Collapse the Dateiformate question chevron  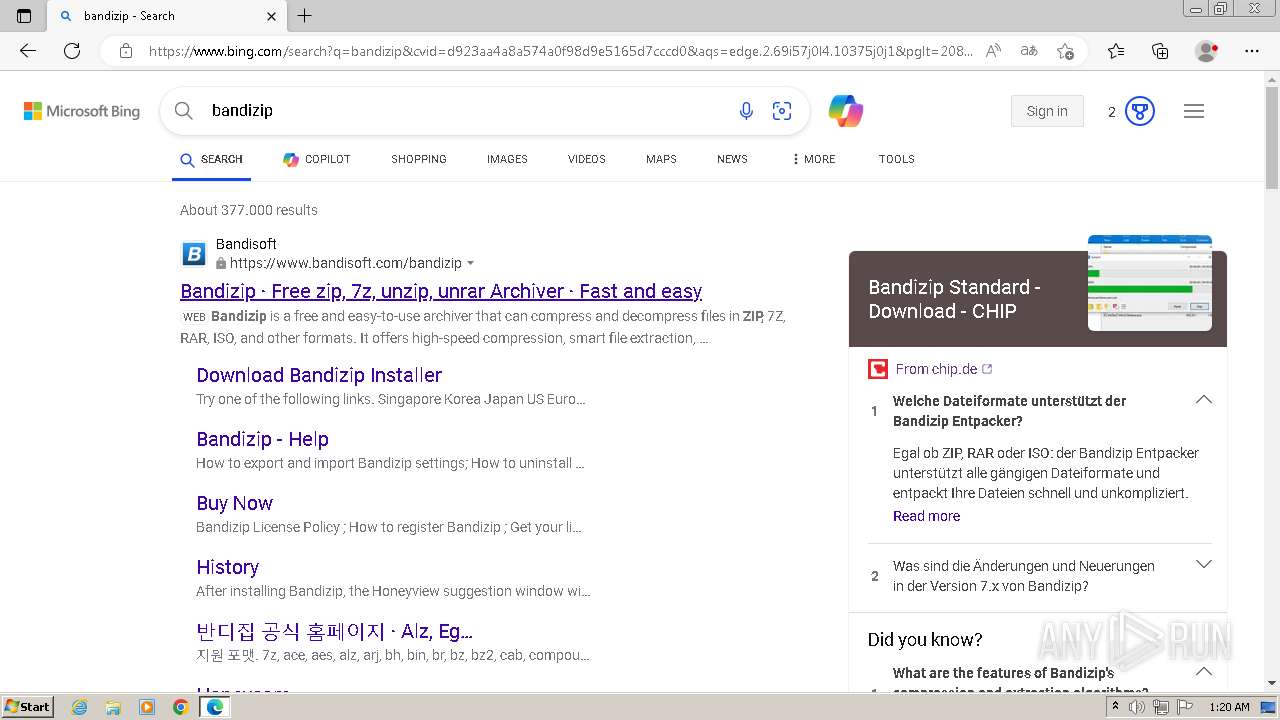click(1204, 399)
